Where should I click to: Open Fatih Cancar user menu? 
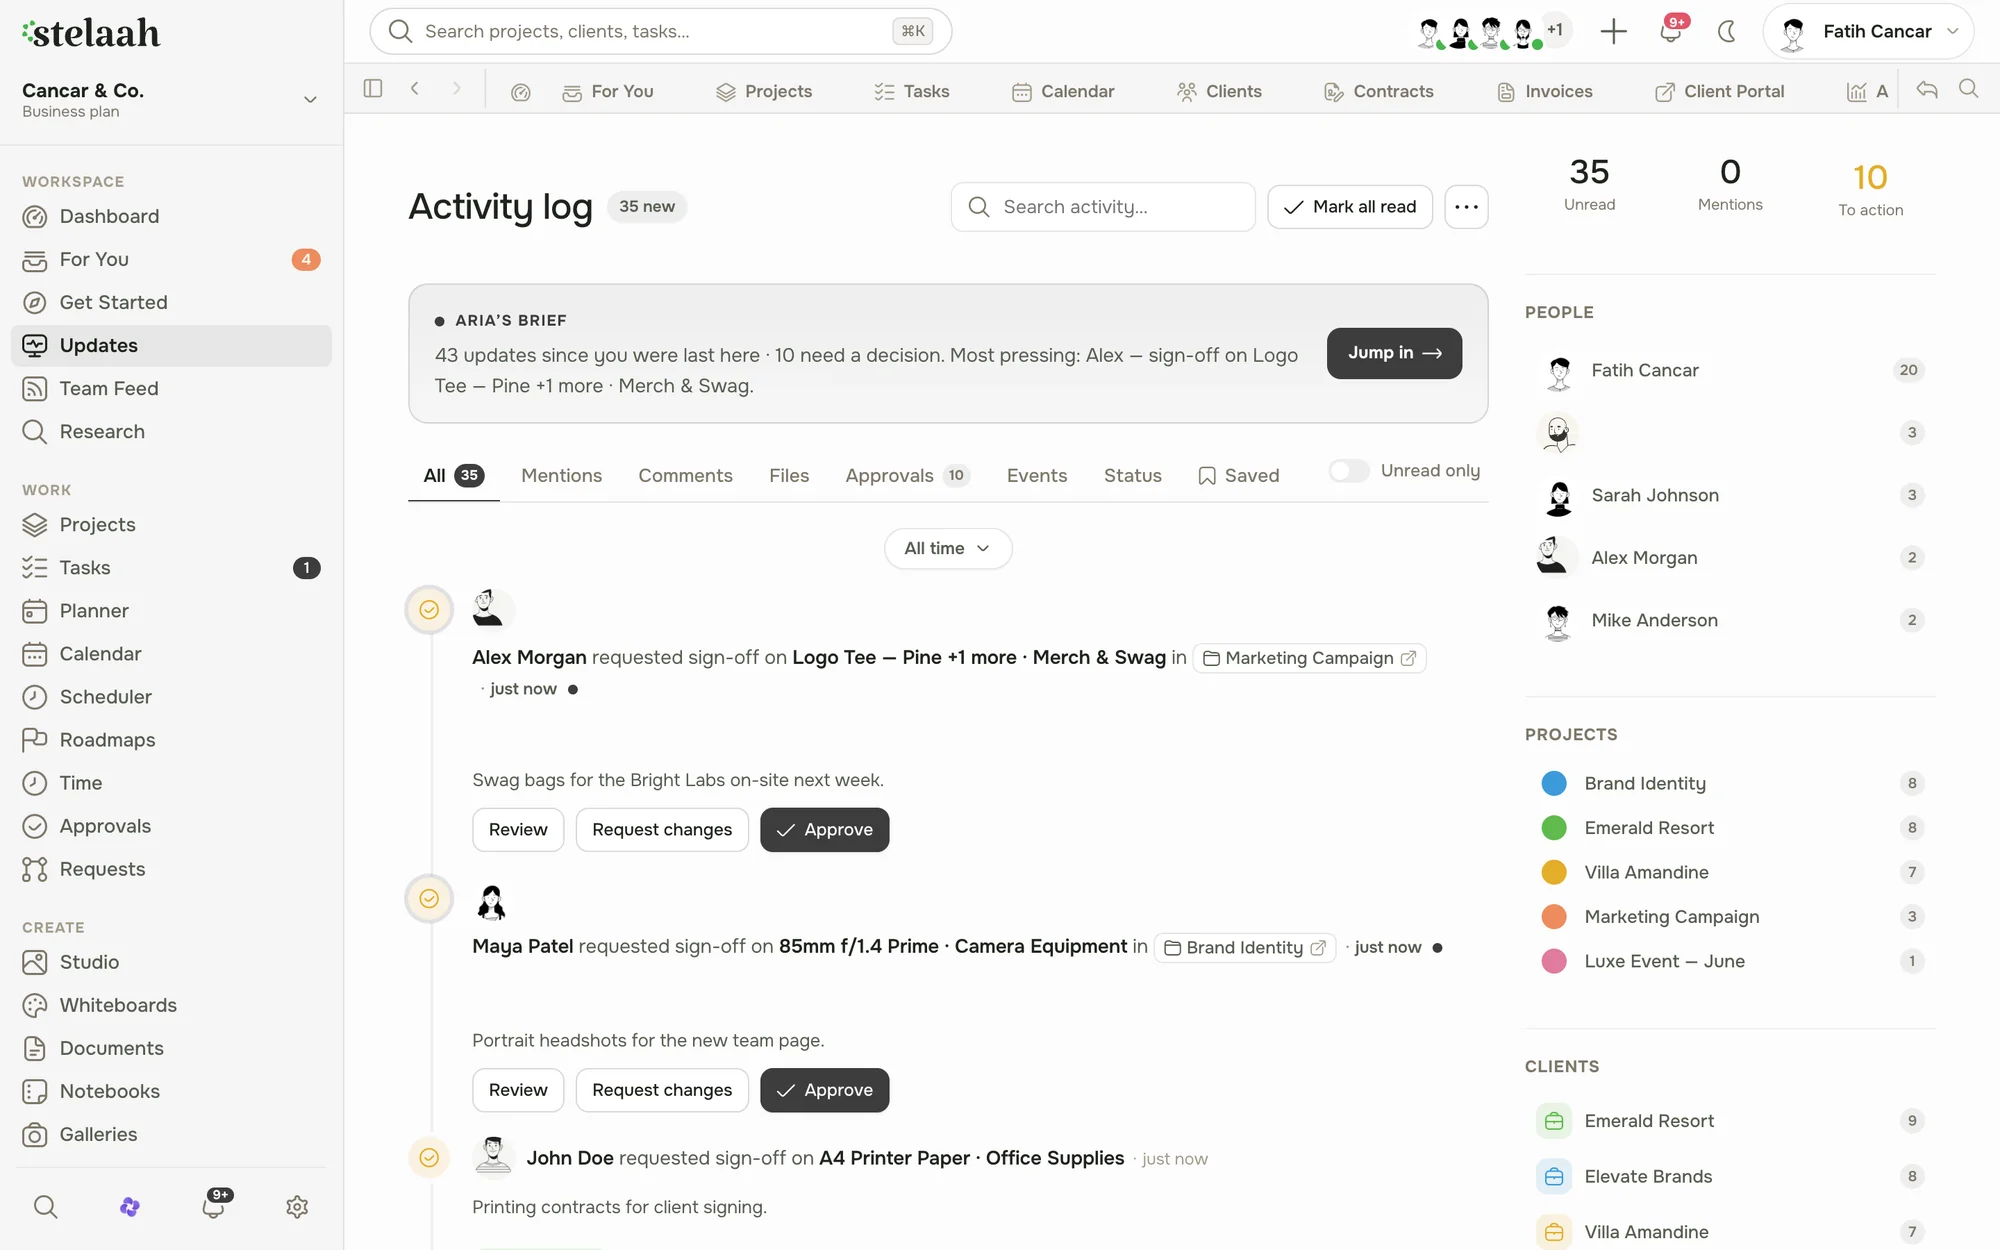point(1868,31)
